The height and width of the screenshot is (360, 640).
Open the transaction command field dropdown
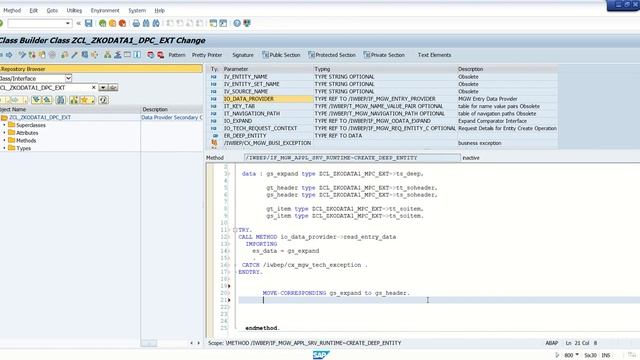click(68, 23)
